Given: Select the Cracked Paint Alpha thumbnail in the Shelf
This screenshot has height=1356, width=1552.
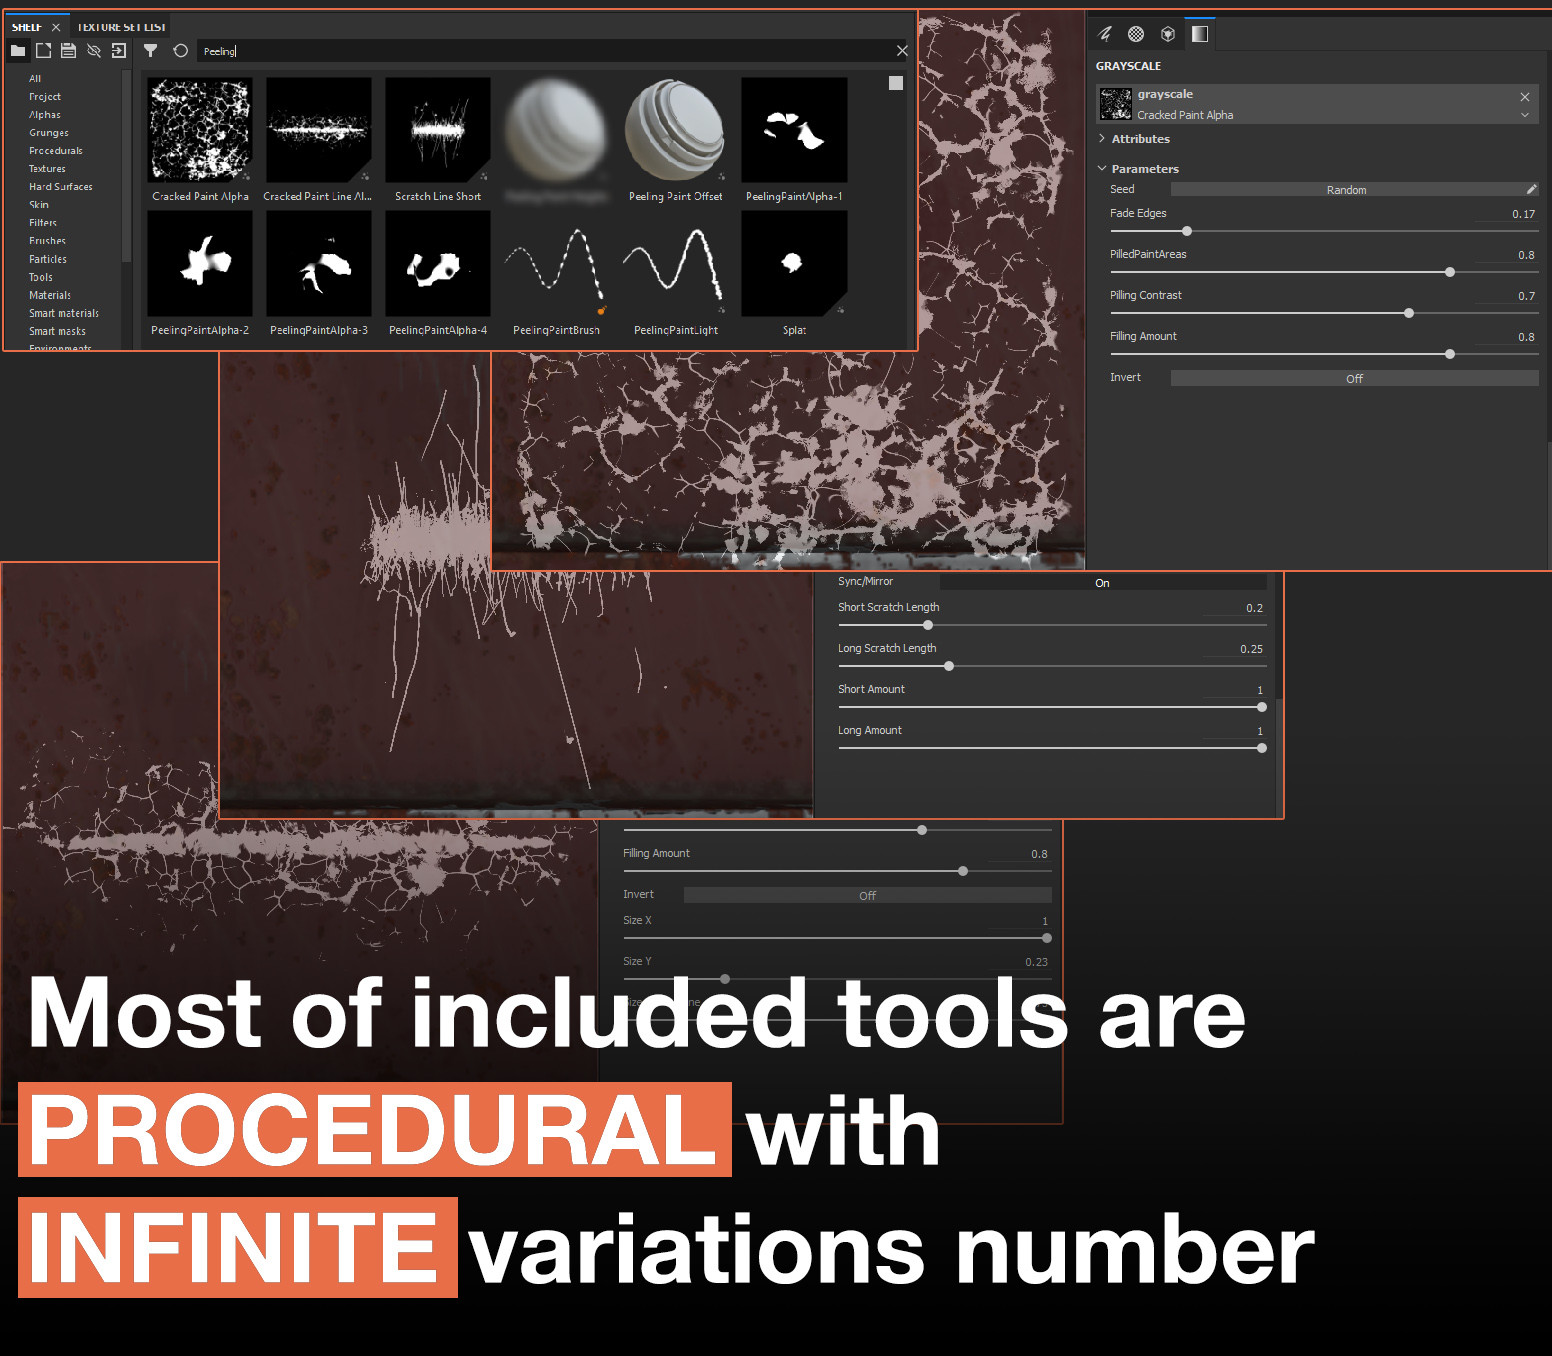Looking at the screenshot, I should (x=200, y=131).
